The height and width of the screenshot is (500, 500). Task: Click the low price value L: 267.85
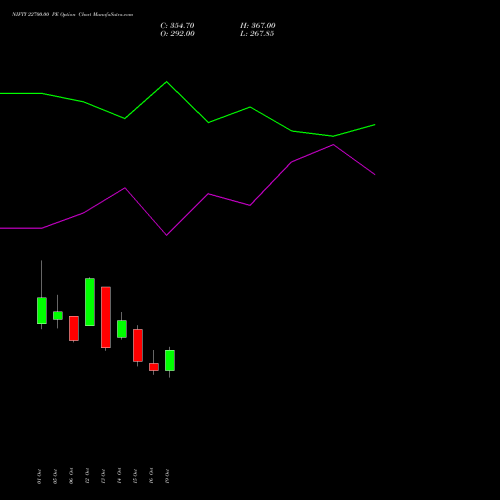pyautogui.click(x=257, y=34)
